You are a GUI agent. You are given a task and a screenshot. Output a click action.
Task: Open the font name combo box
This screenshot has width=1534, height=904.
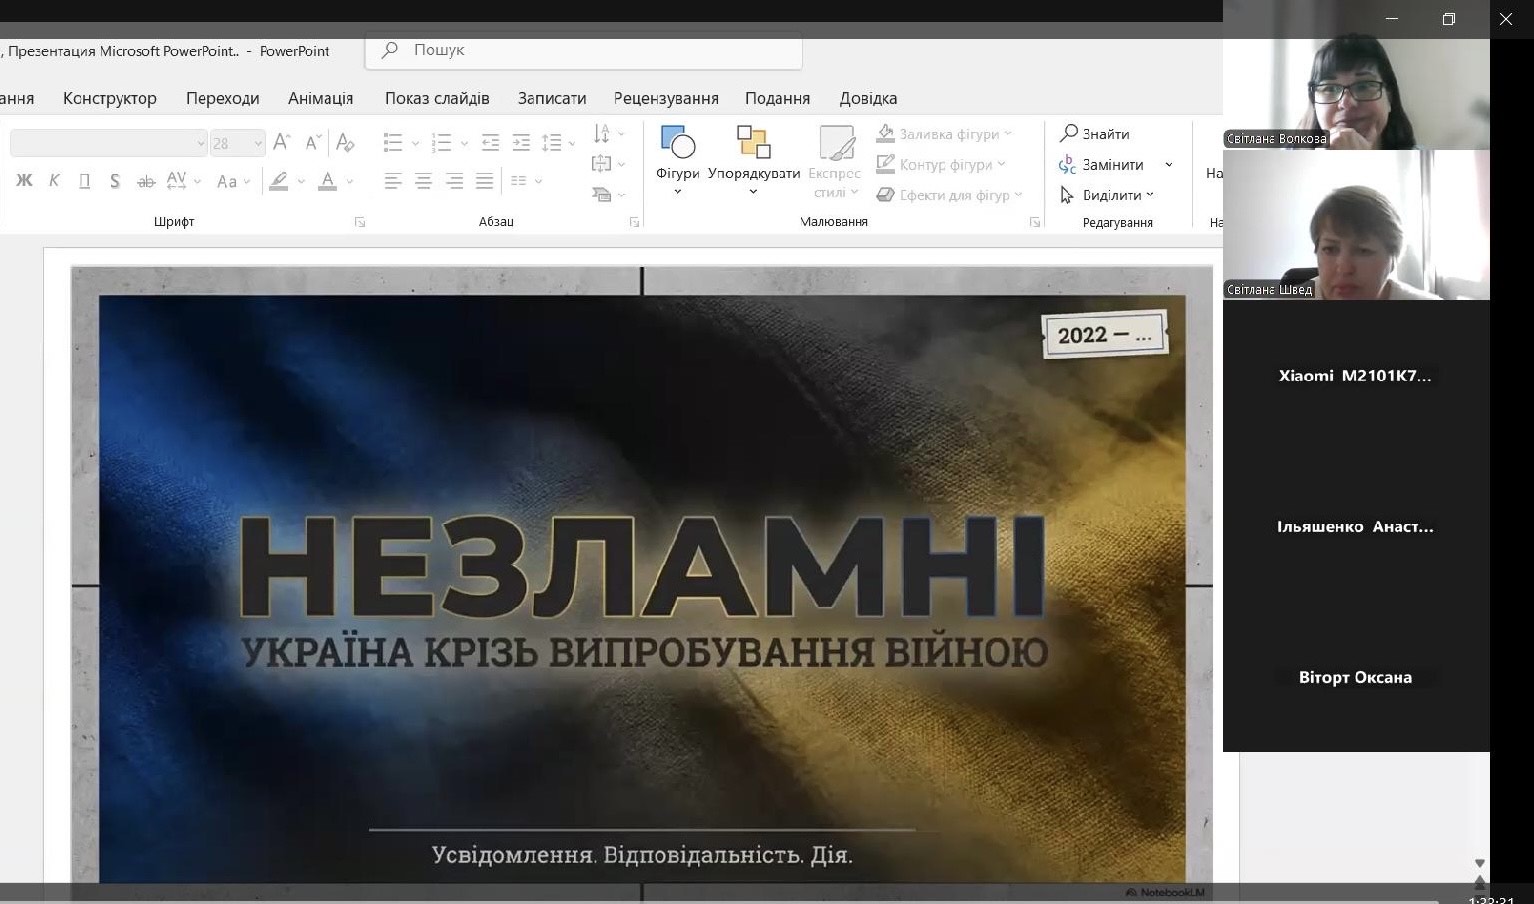pos(108,143)
